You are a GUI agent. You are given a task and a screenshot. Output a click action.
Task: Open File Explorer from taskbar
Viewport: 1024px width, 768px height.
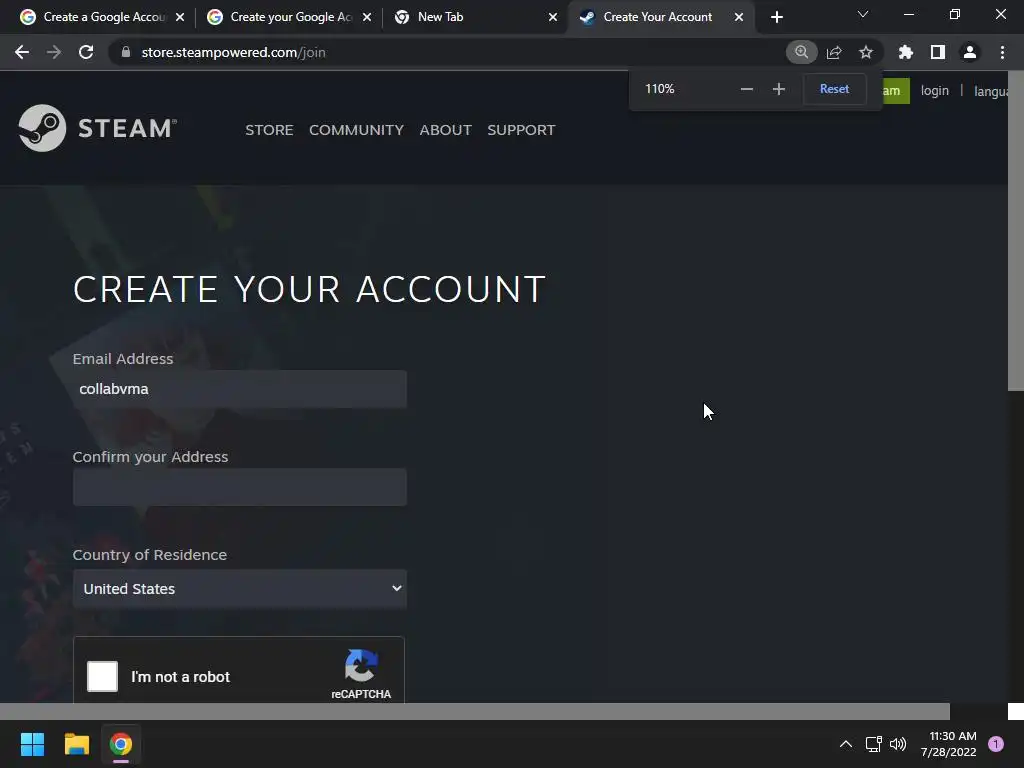(76, 744)
